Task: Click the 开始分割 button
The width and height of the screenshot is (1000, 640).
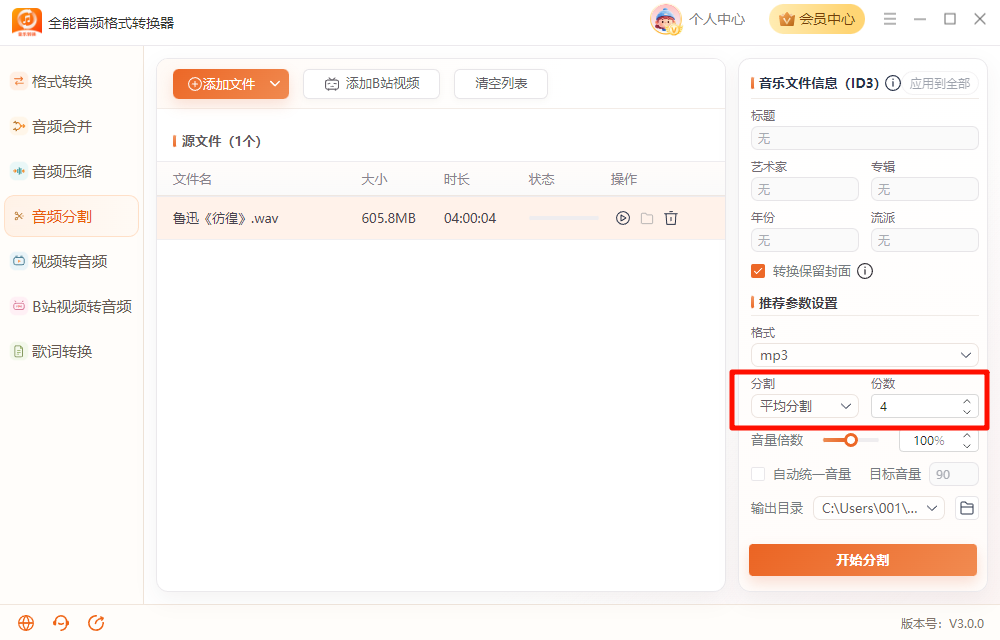Action: click(863, 560)
